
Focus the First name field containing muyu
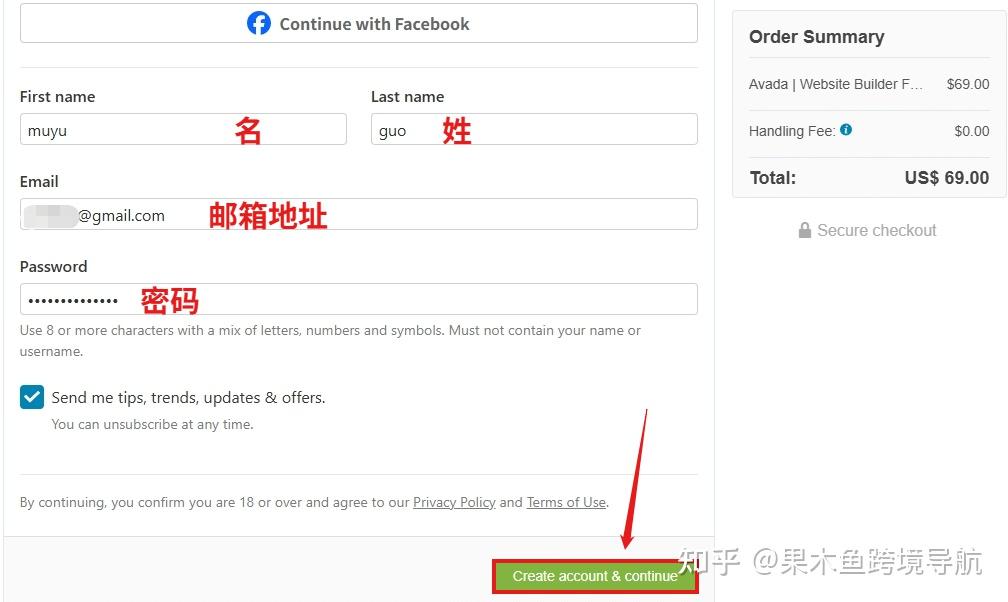183,129
